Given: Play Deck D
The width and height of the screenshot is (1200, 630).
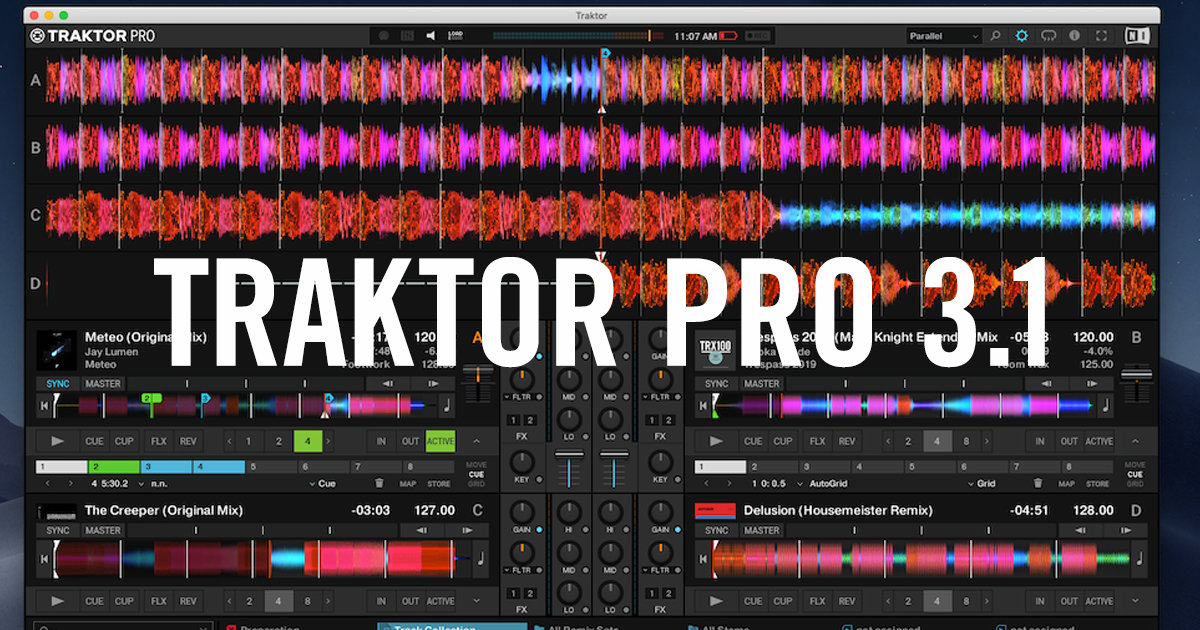Looking at the screenshot, I should [x=717, y=601].
